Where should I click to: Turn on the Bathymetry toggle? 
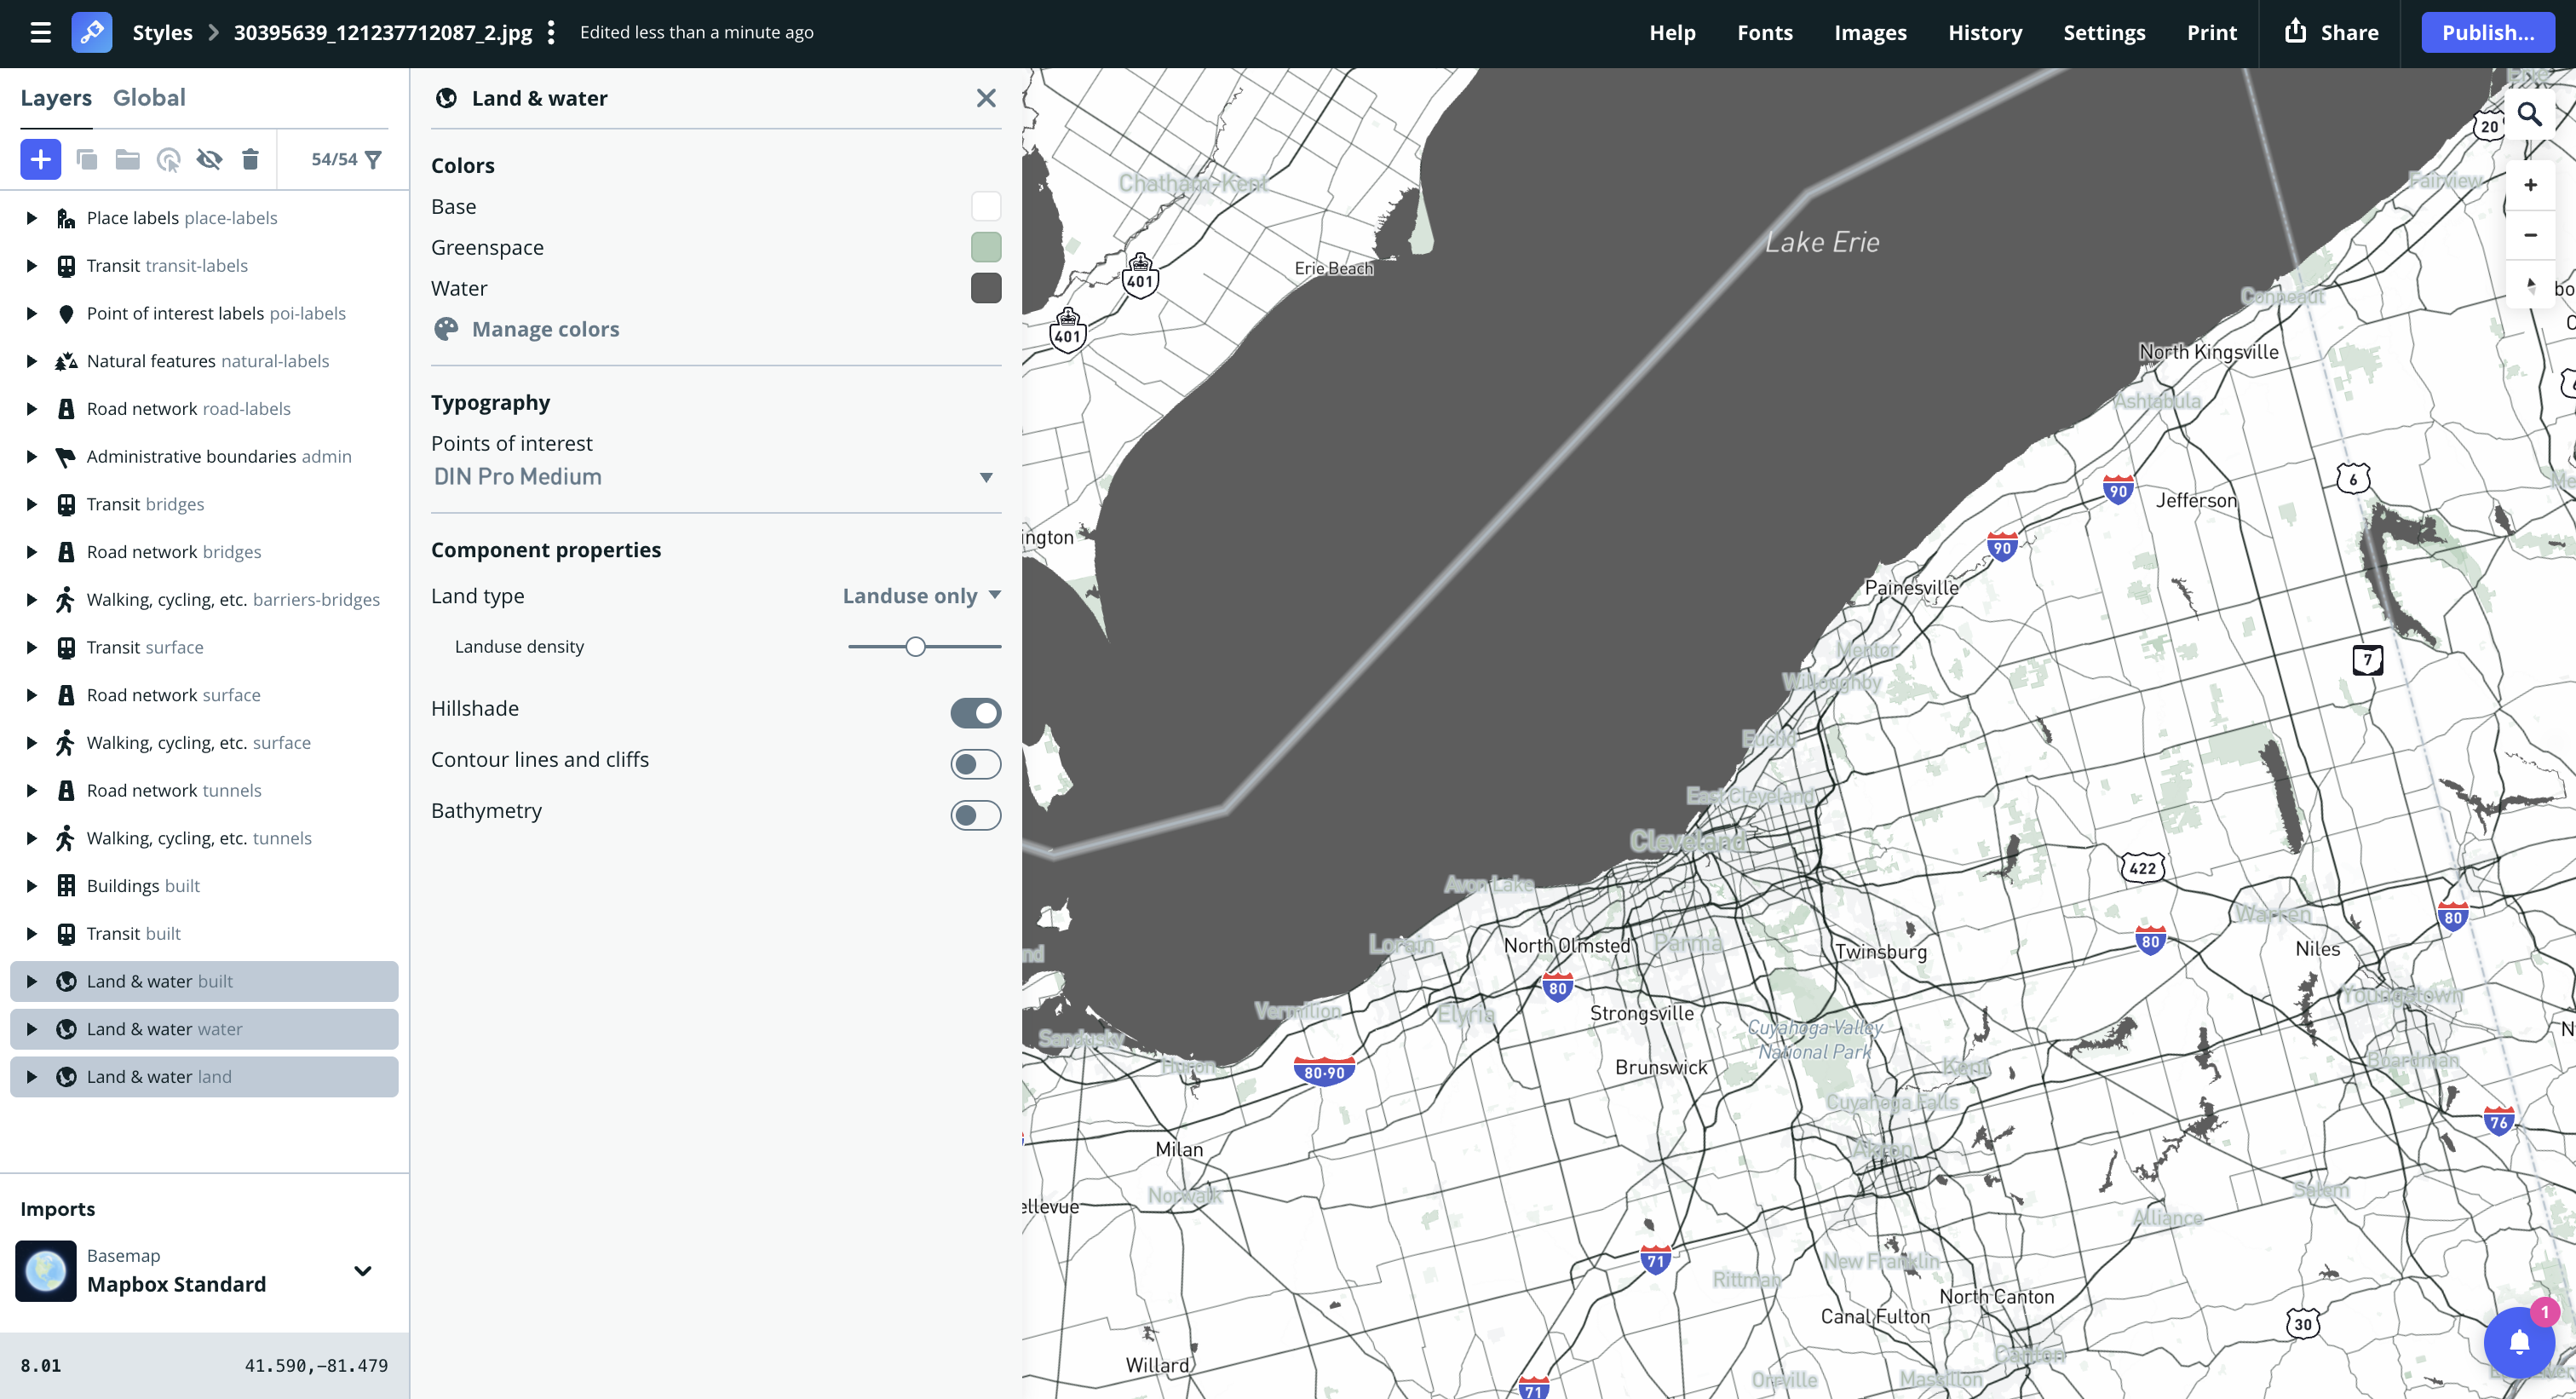point(975,815)
